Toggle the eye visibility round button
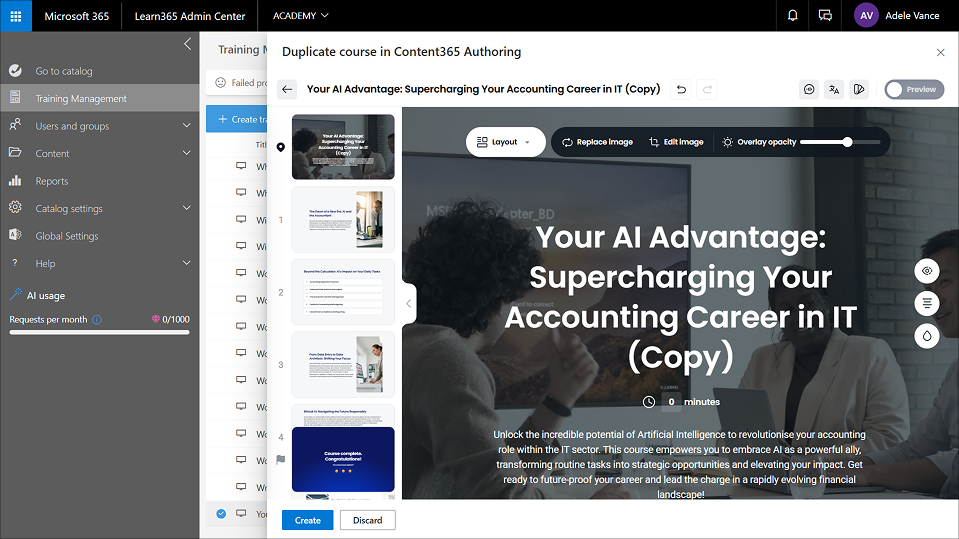 coord(927,271)
